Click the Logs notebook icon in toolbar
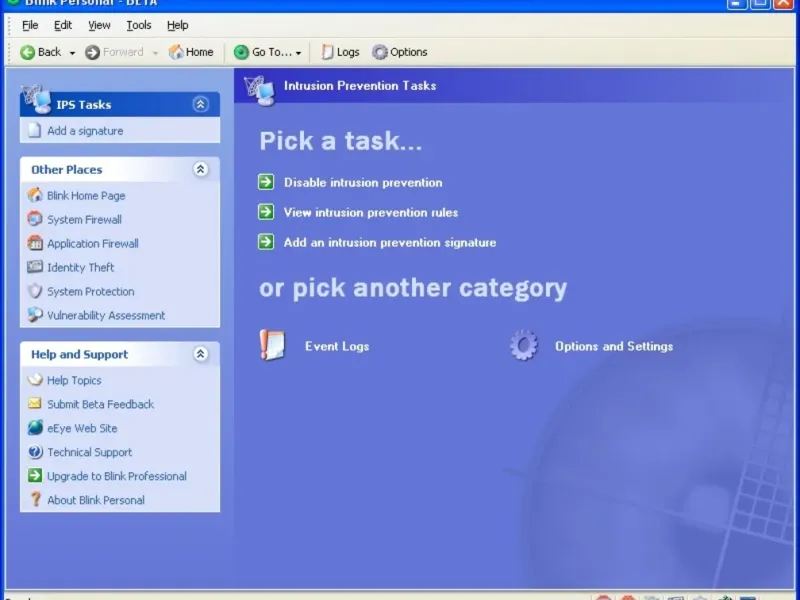800x600 pixels. pos(327,52)
